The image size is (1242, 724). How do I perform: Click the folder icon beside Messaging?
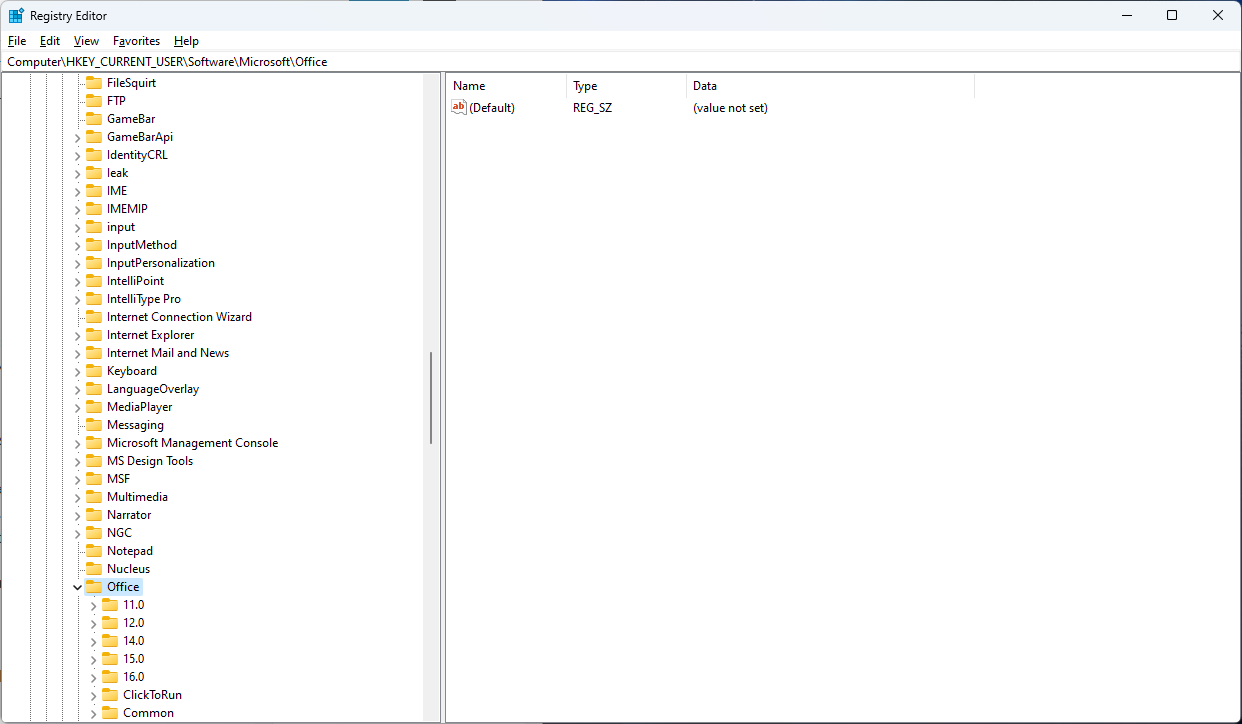94,425
